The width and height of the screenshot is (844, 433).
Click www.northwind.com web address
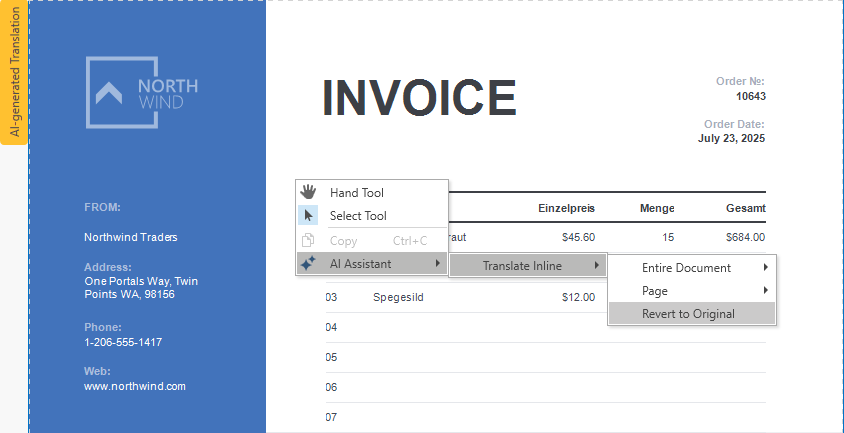click(x=135, y=386)
